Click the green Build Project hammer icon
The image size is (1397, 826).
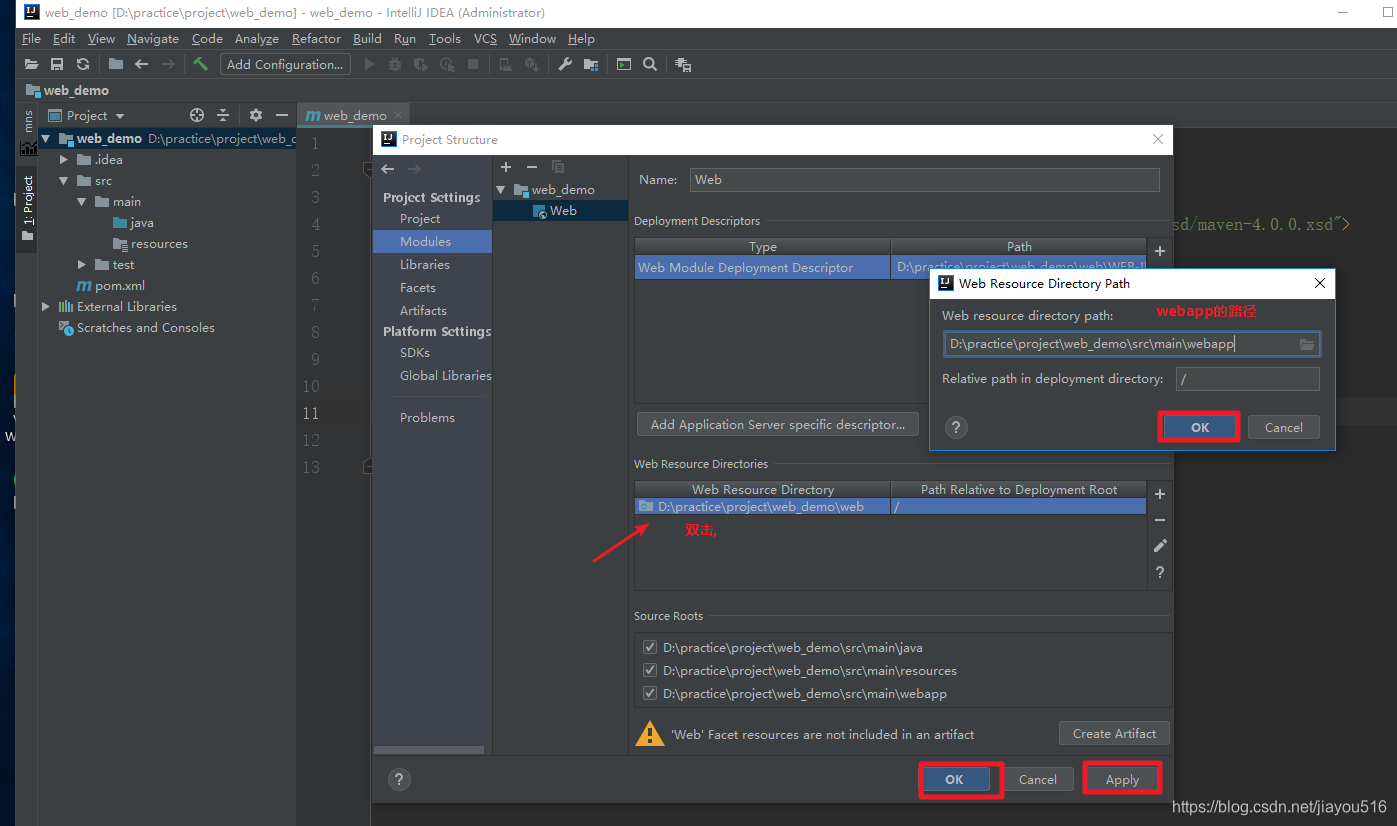[201, 64]
